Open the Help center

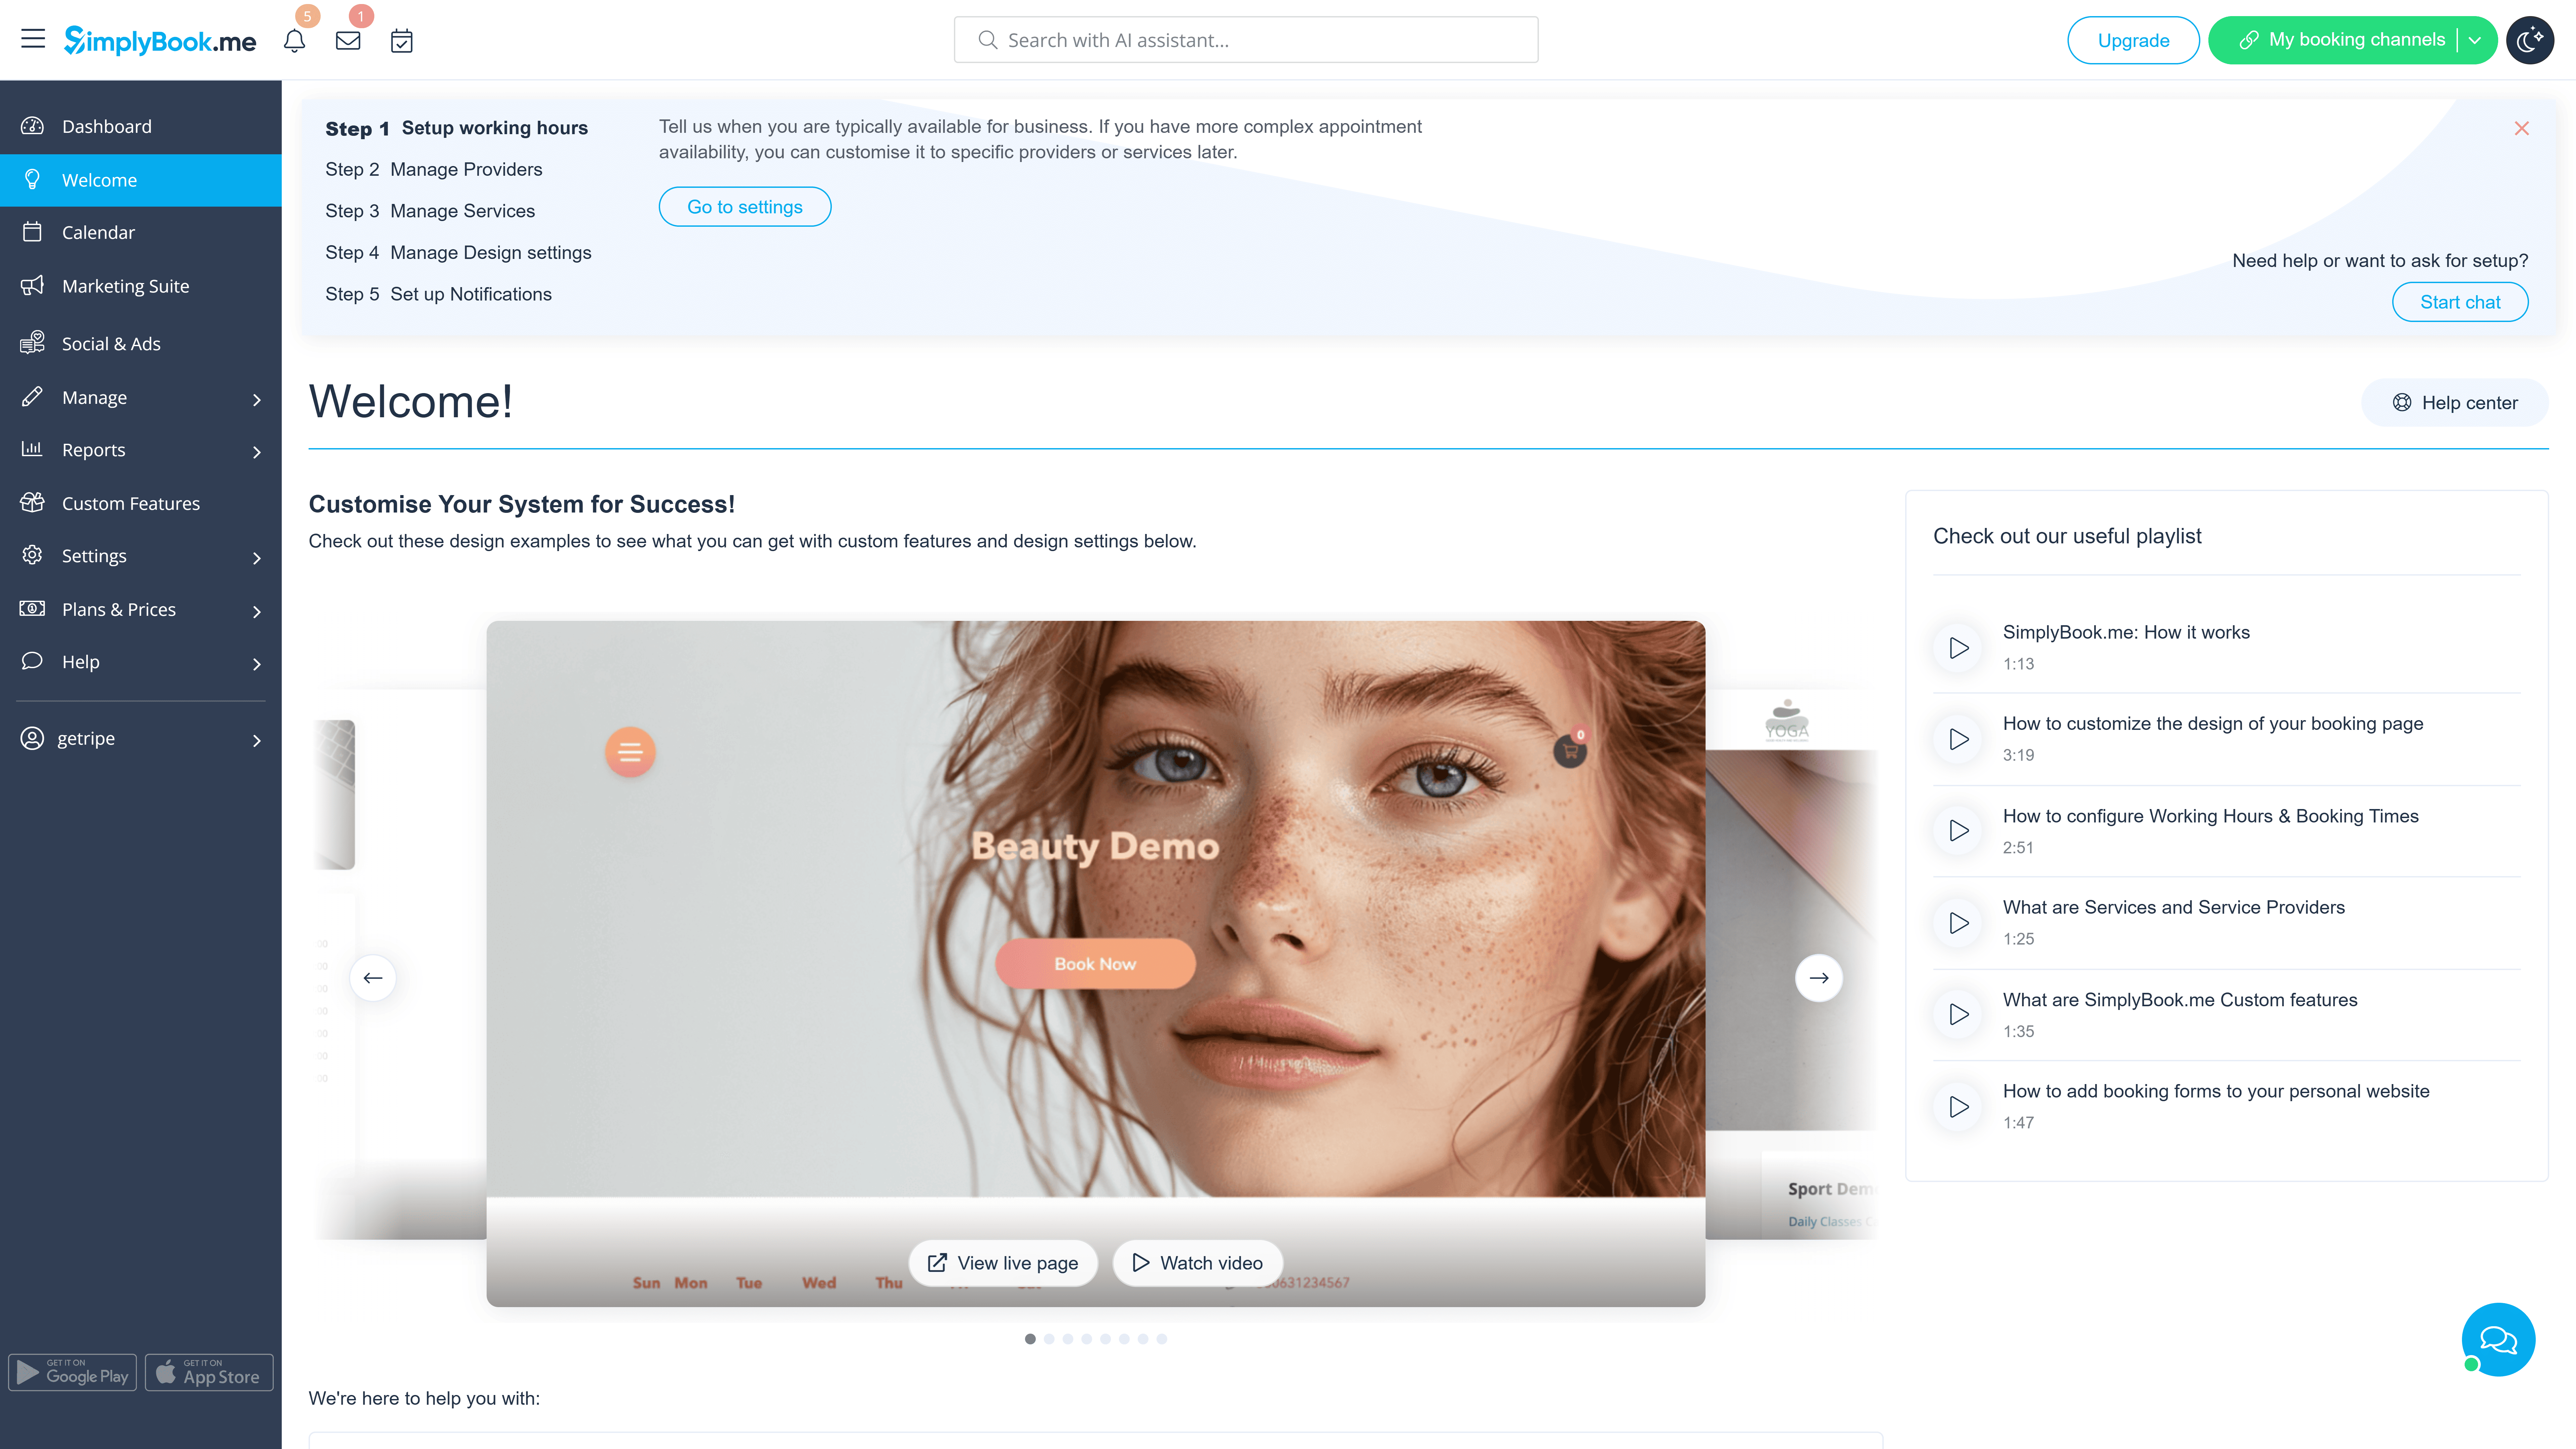coord(2455,403)
